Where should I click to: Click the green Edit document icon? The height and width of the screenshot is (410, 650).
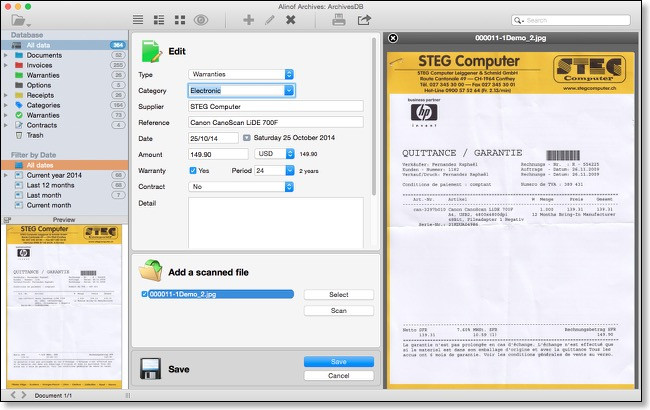[151, 51]
